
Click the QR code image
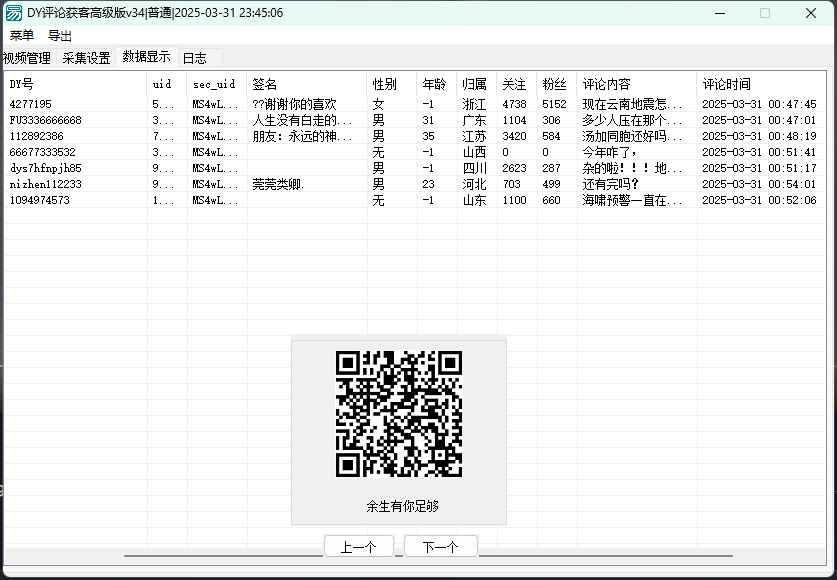[x=399, y=414]
